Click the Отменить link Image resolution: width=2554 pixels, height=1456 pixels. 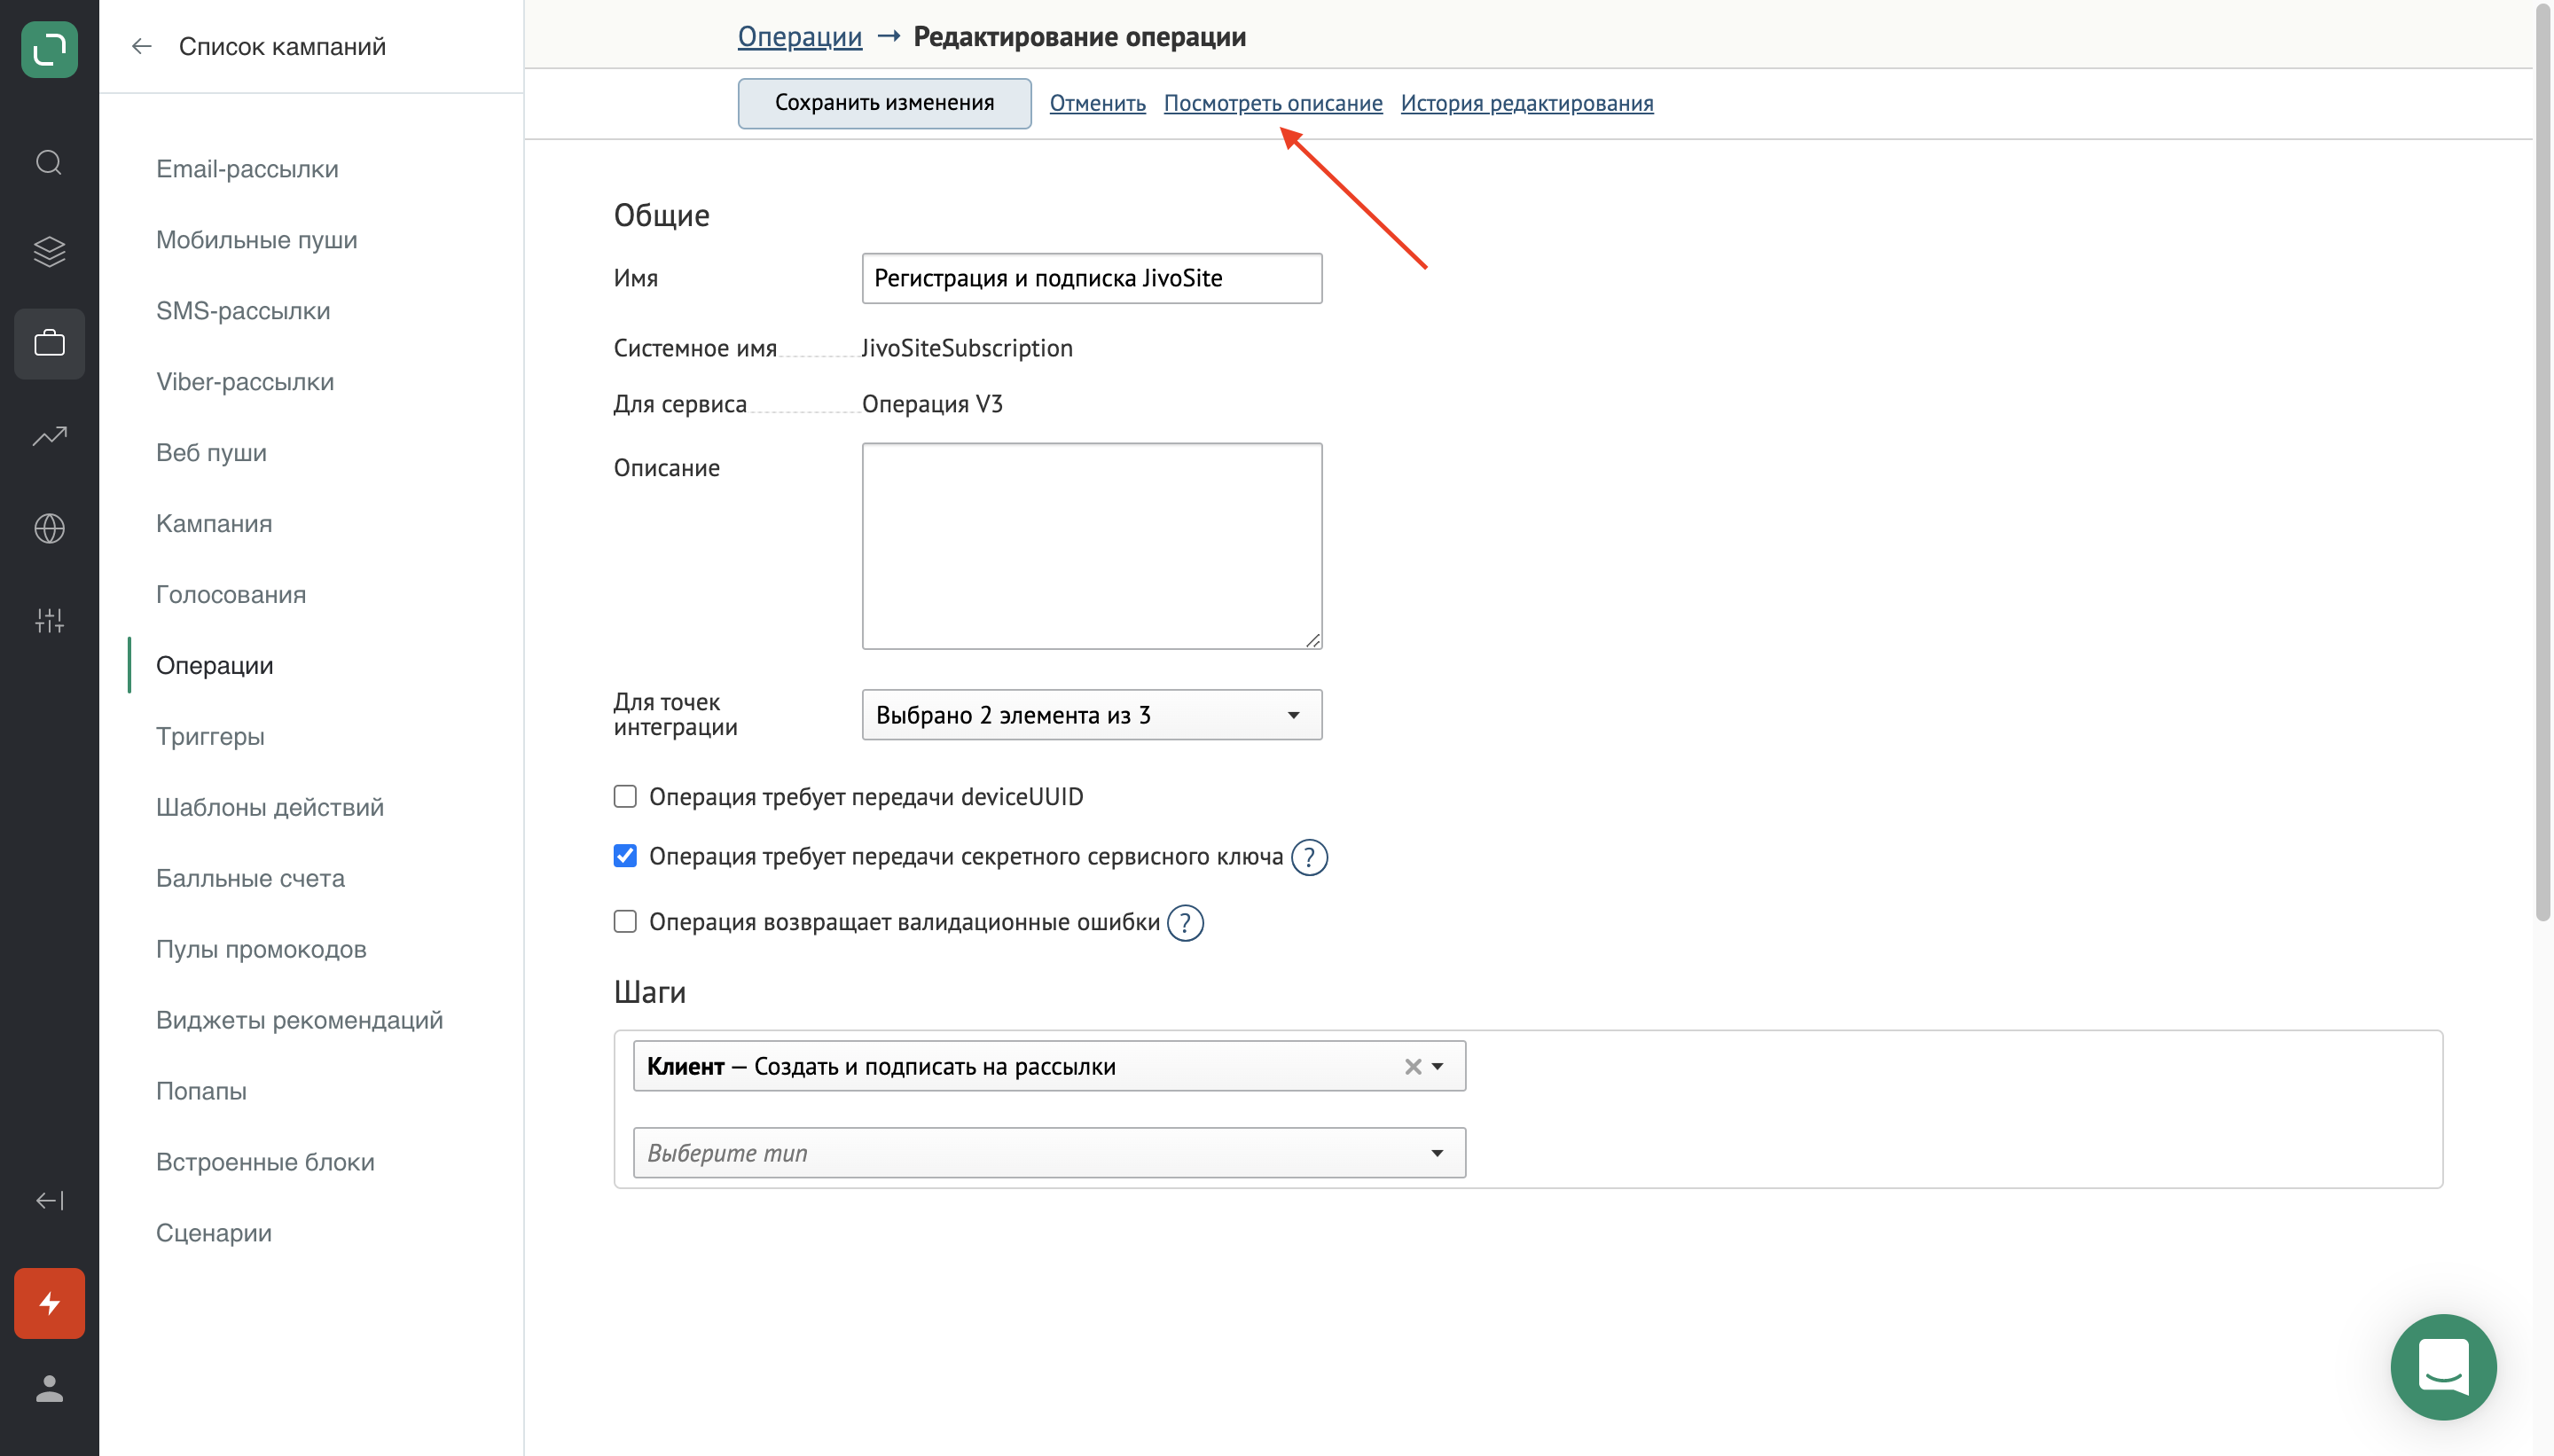click(x=1097, y=103)
